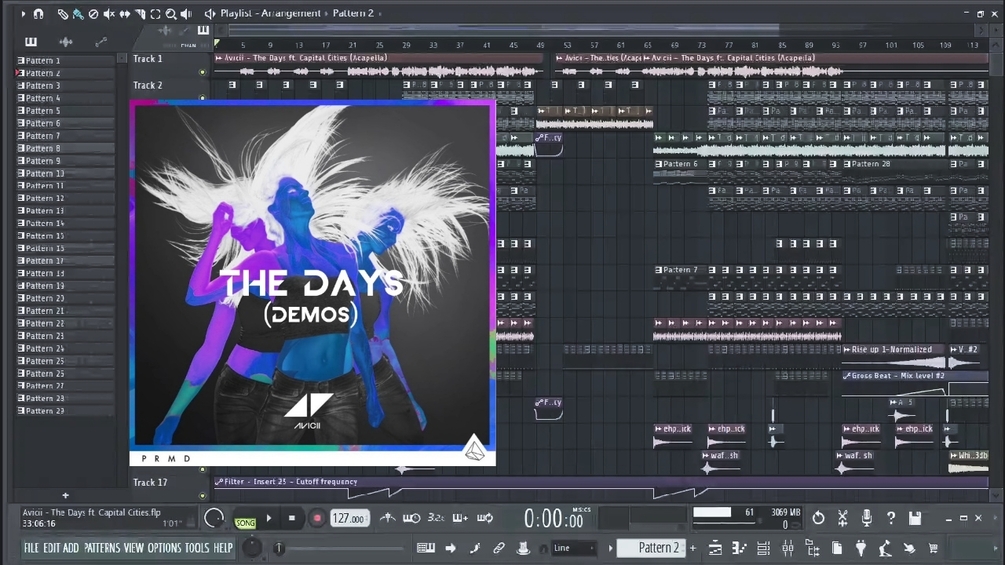The image size is (1005, 565).
Task: Open the Line snap dropdown
Action: (575, 548)
